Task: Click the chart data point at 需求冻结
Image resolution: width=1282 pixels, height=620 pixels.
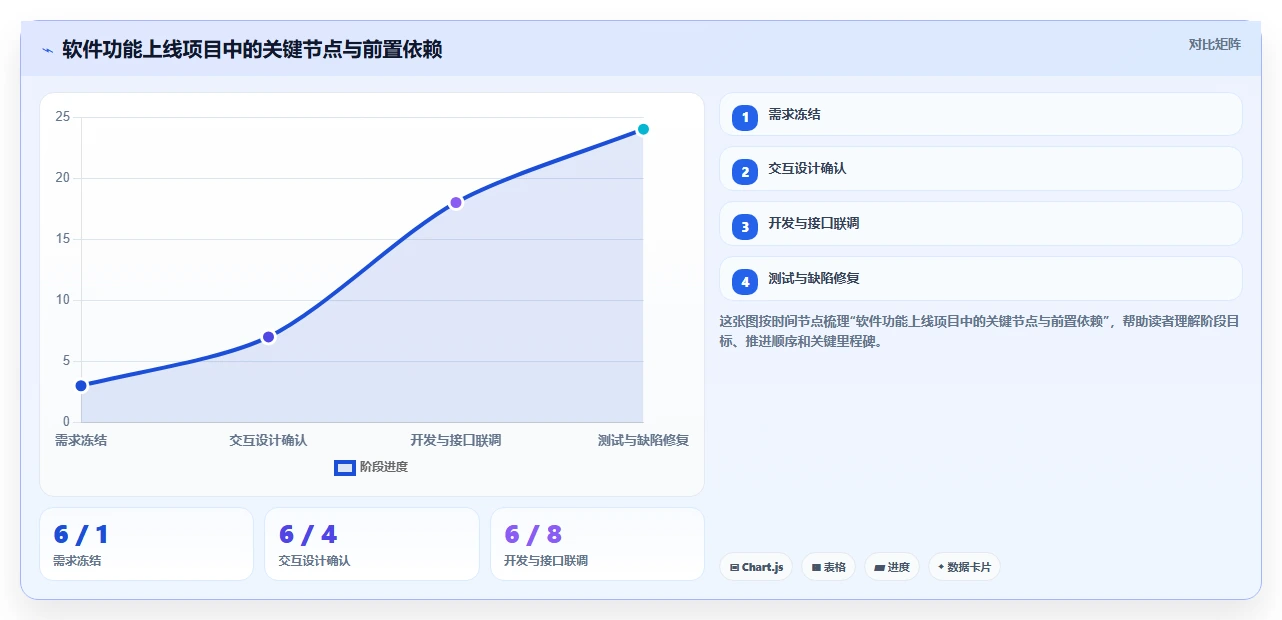Action: [x=81, y=386]
